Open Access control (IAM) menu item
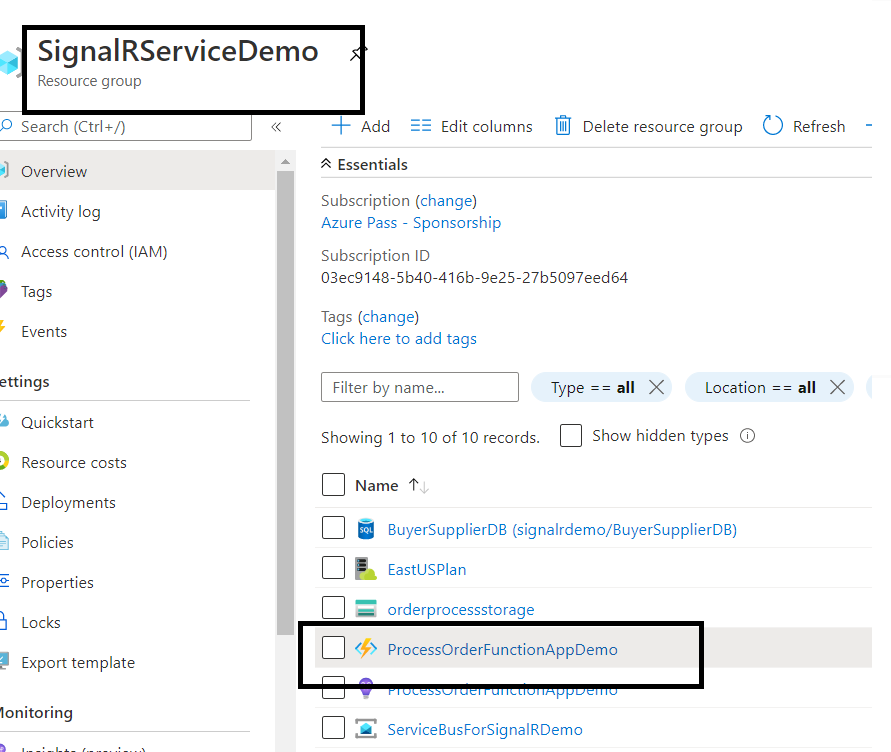Image resolution: width=891 pixels, height=752 pixels. tap(94, 252)
